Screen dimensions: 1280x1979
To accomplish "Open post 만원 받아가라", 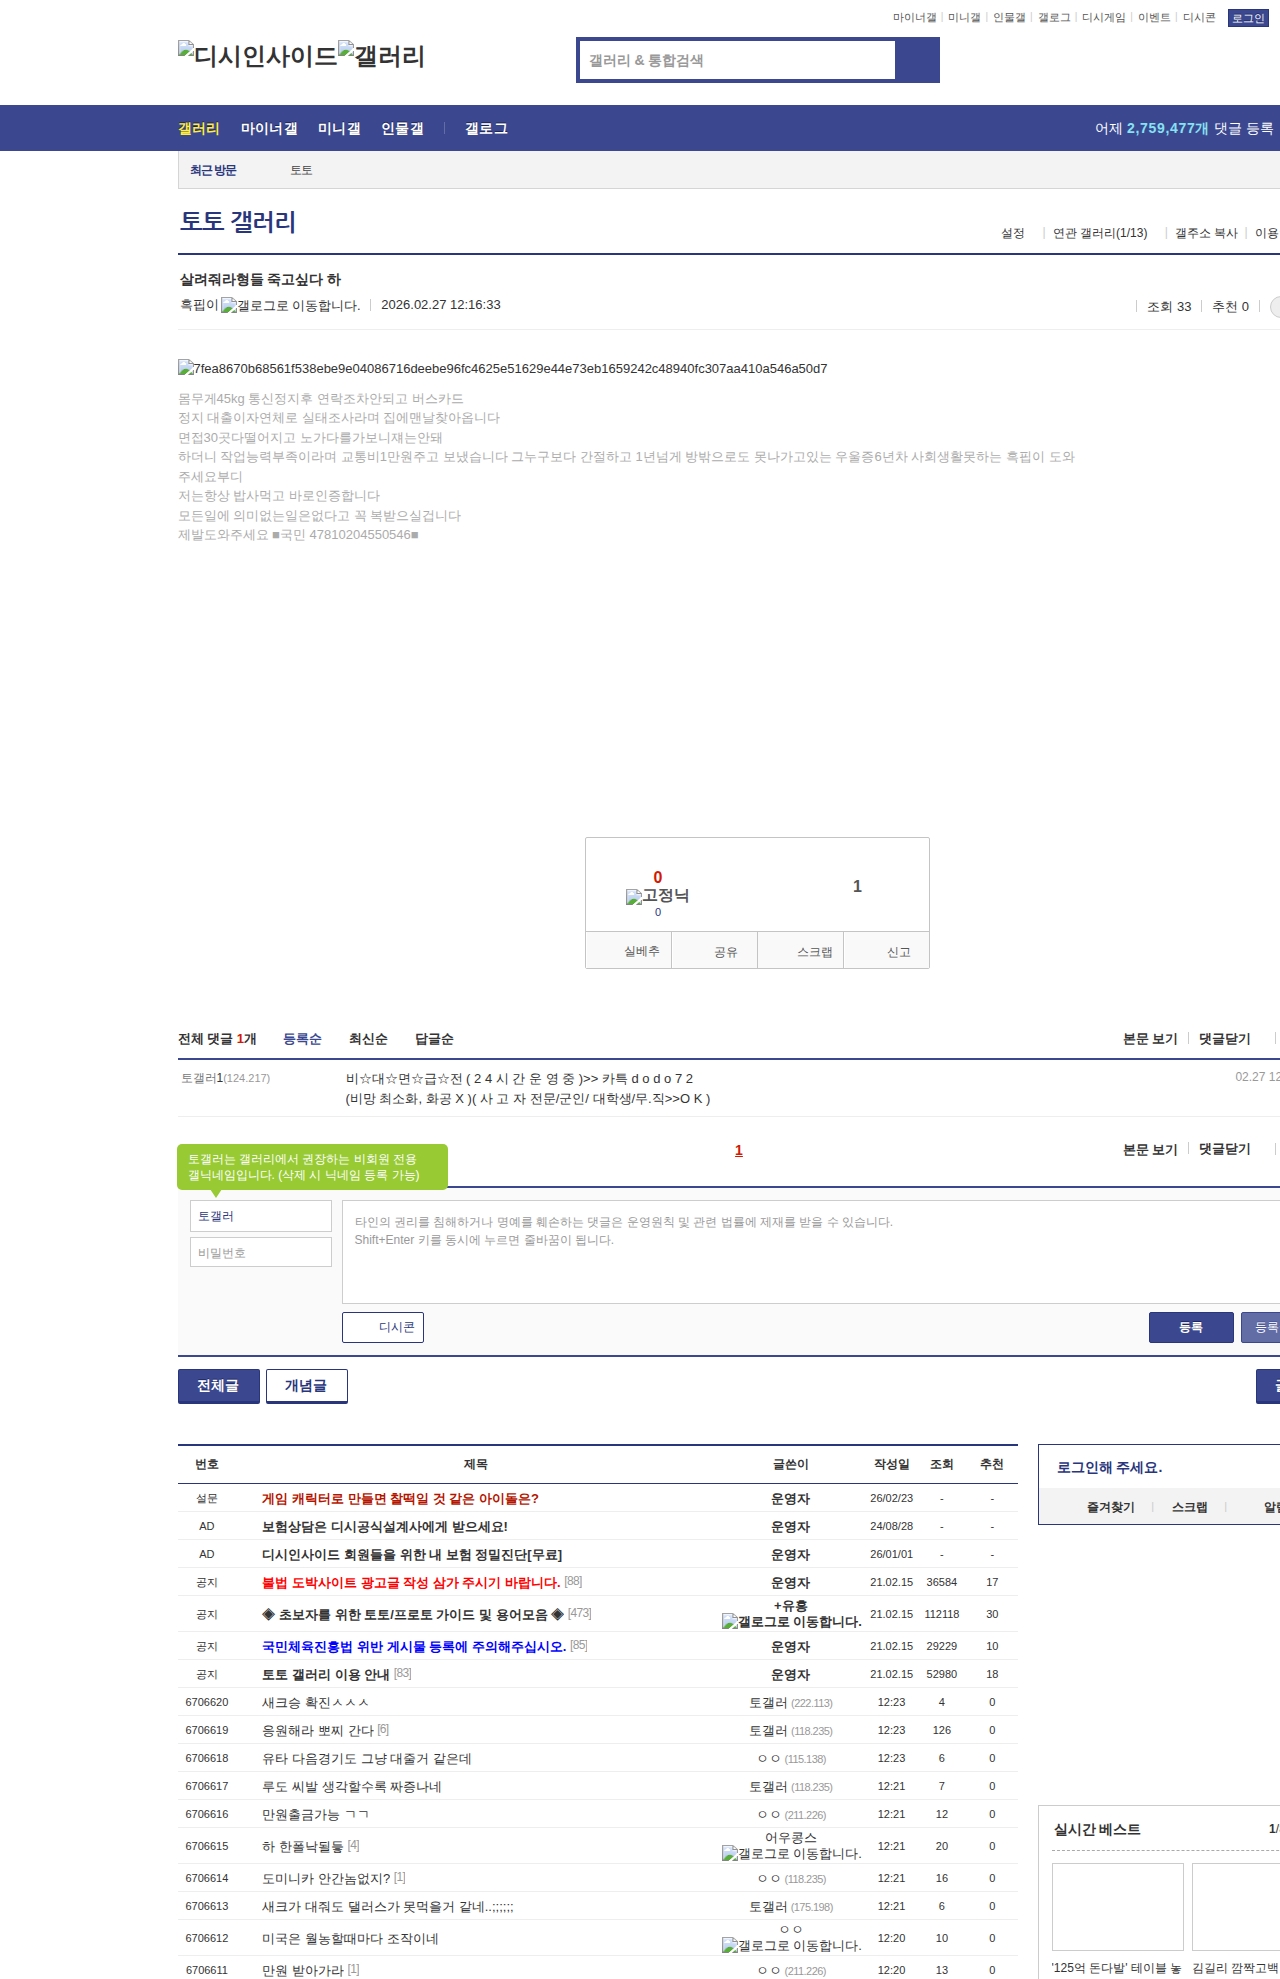I will pyautogui.click(x=303, y=1970).
